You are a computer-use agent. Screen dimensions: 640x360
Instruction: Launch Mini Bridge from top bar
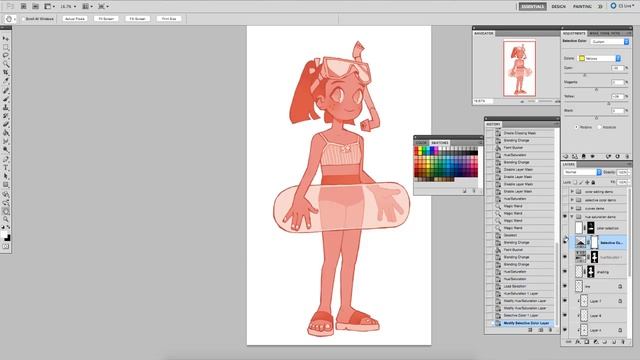click(x=36, y=7)
